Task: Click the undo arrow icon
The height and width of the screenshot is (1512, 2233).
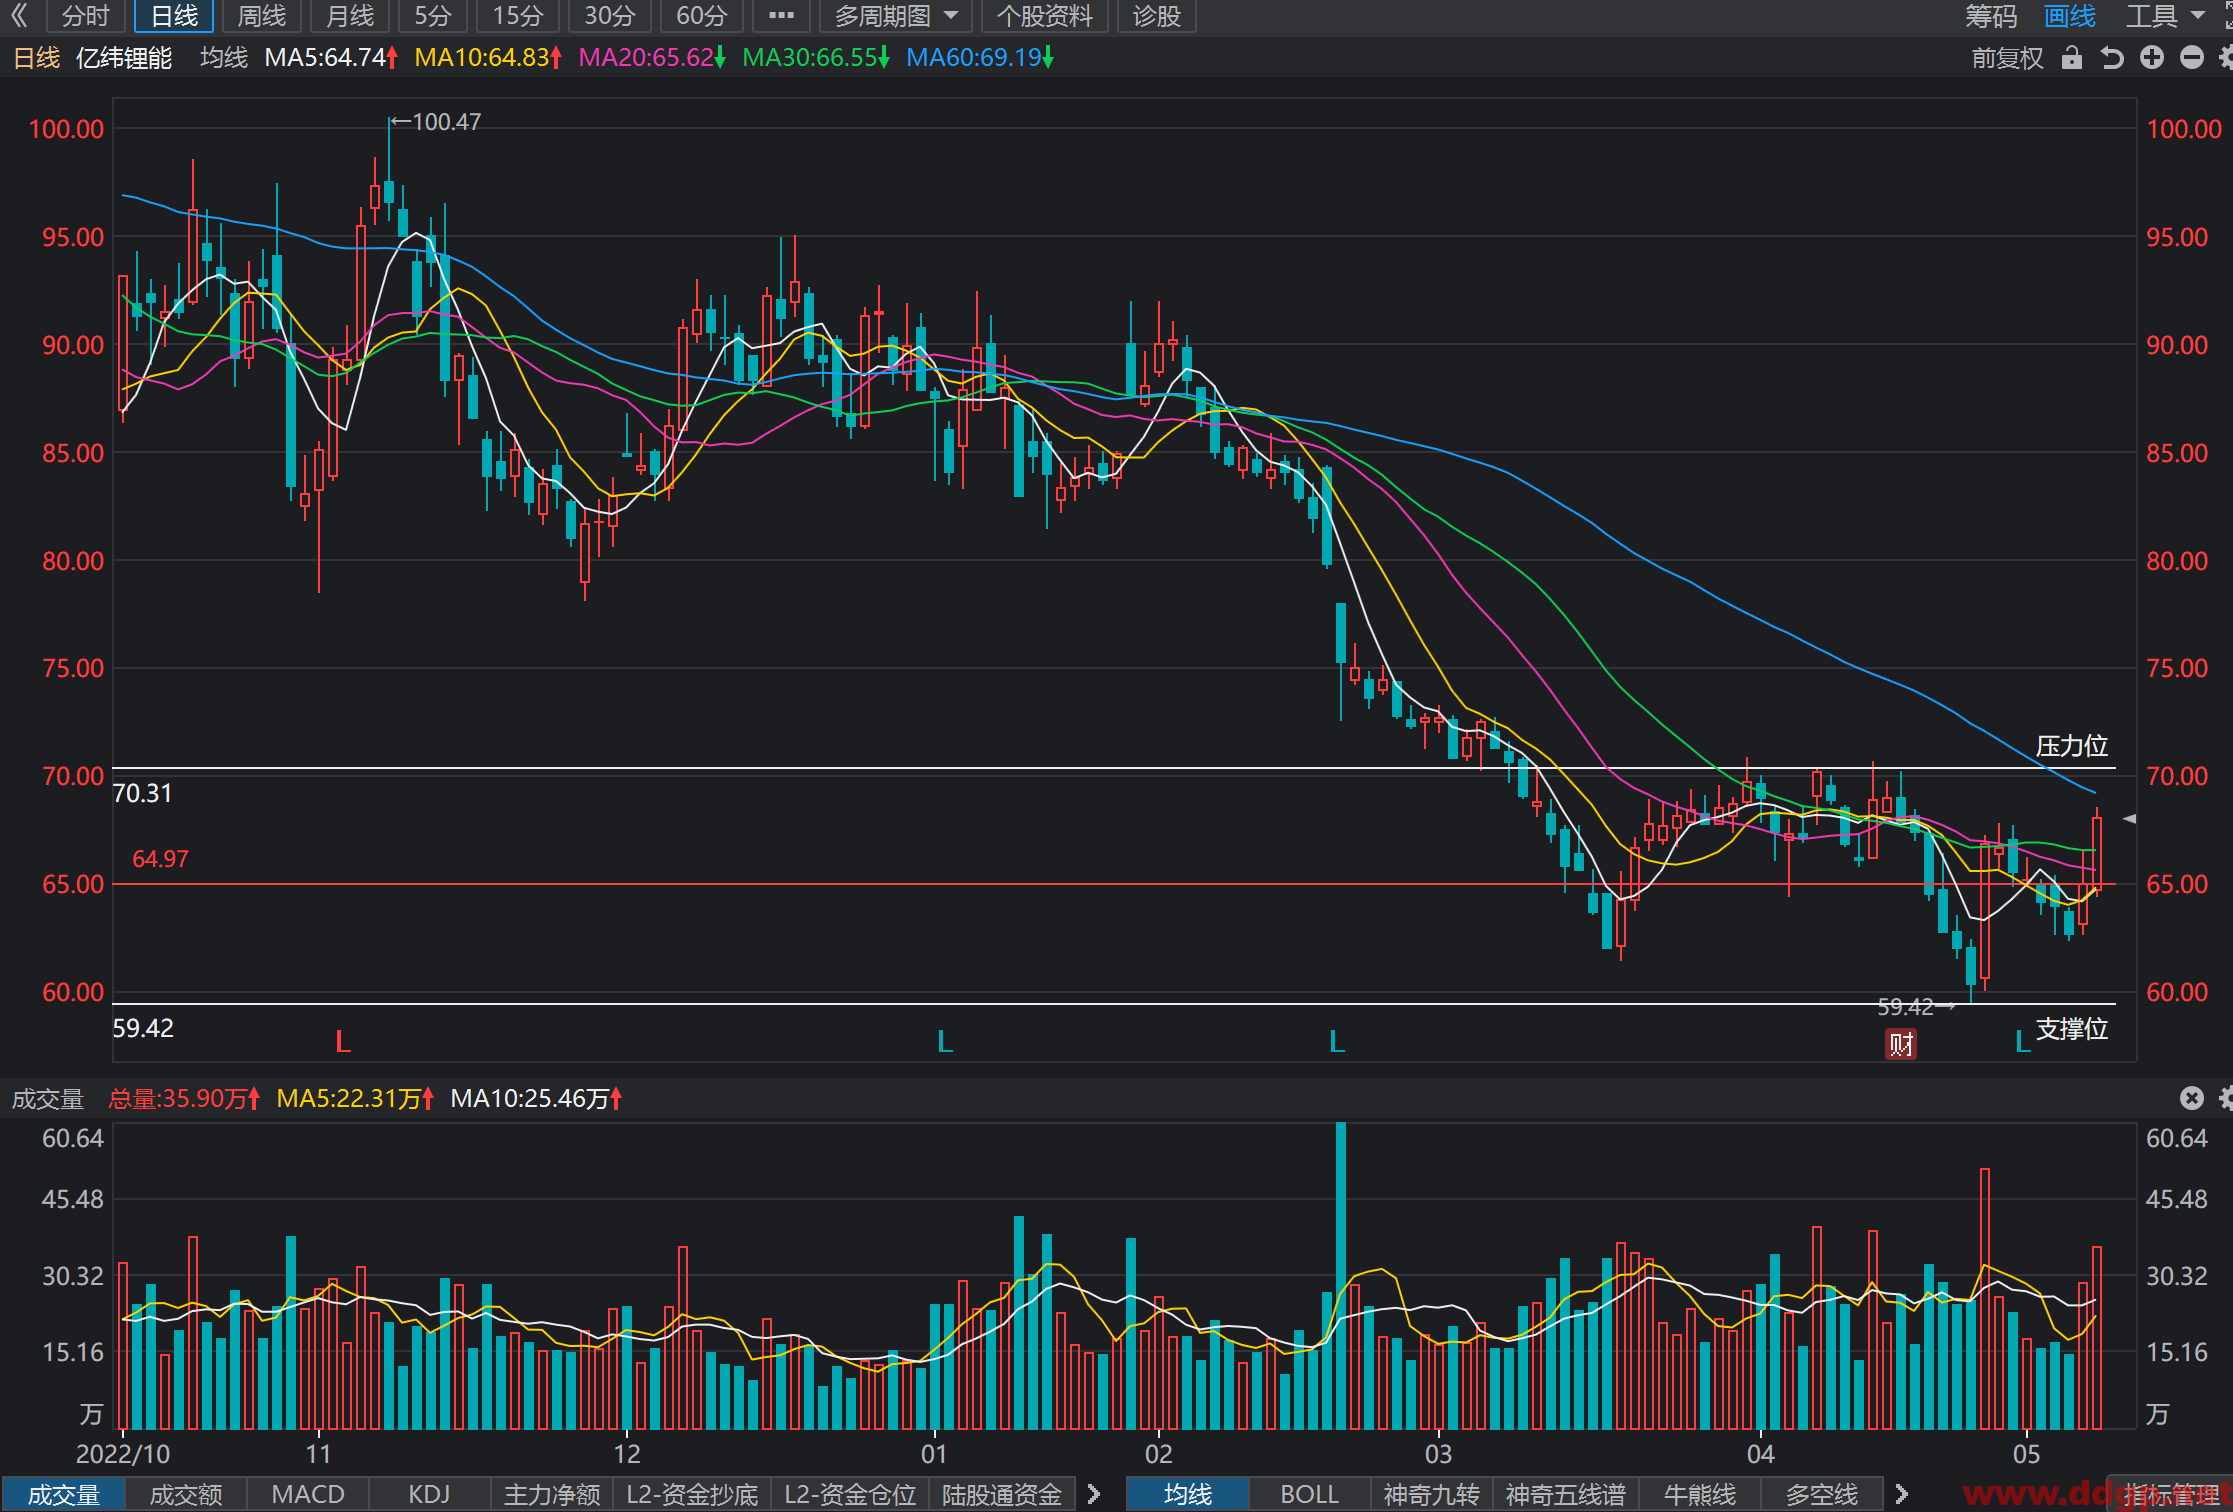Action: [2111, 58]
